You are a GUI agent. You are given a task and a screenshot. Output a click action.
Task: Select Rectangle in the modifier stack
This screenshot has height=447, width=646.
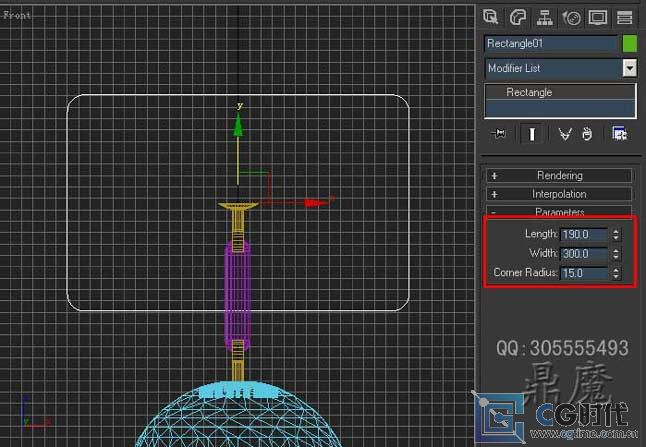pos(529,92)
